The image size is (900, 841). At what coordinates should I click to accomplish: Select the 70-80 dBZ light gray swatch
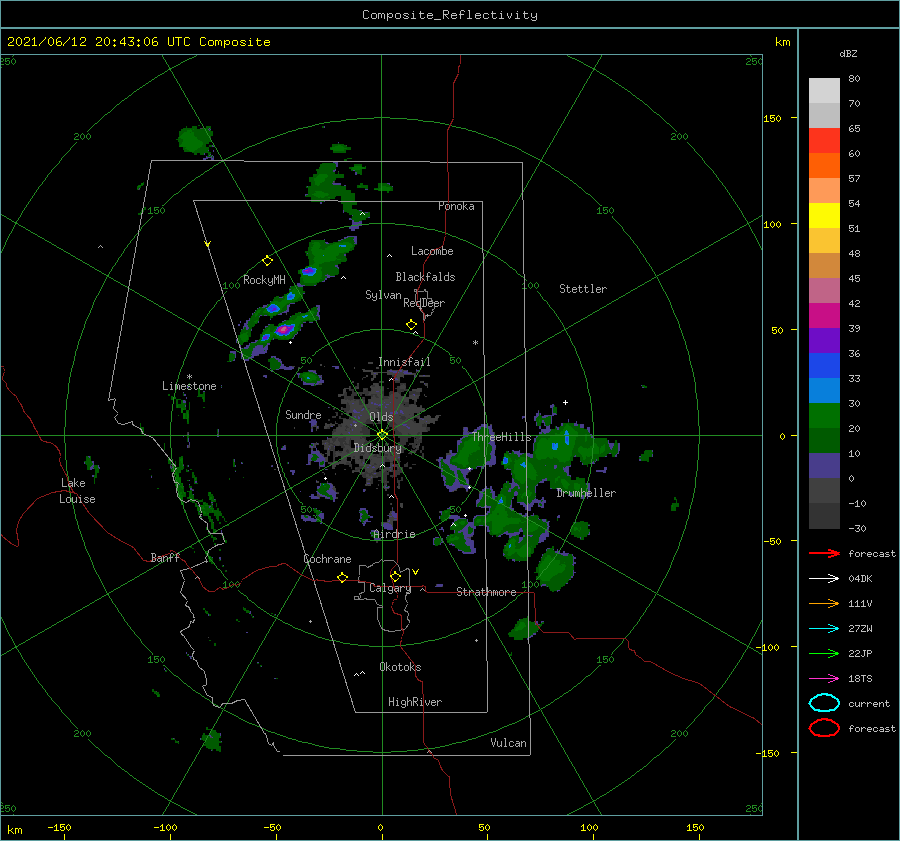point(824,91)
